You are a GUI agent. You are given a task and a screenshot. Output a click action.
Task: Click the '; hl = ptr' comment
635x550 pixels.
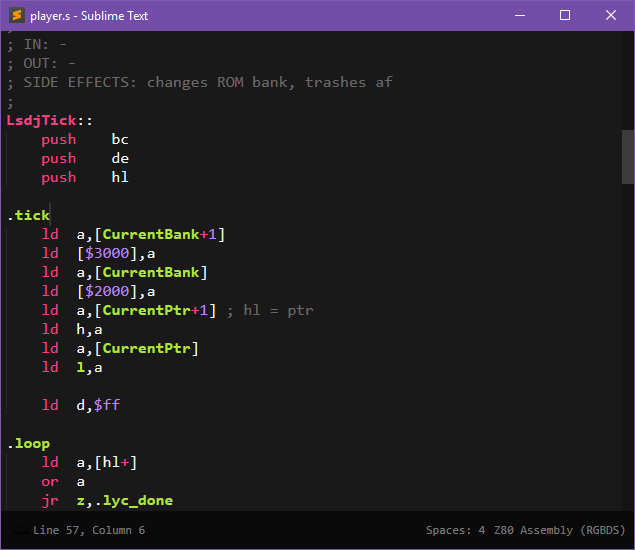[x=270, y=310]
